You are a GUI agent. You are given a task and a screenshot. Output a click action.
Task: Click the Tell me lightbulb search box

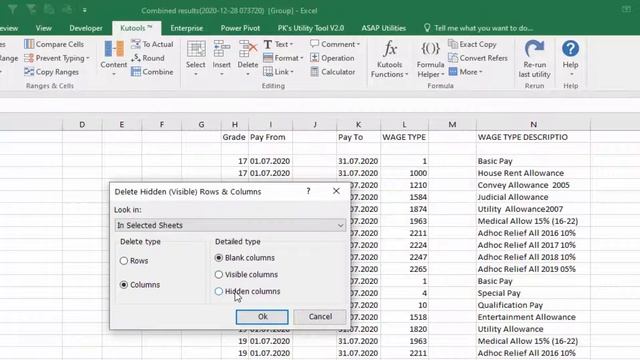[x=478, y=28]
